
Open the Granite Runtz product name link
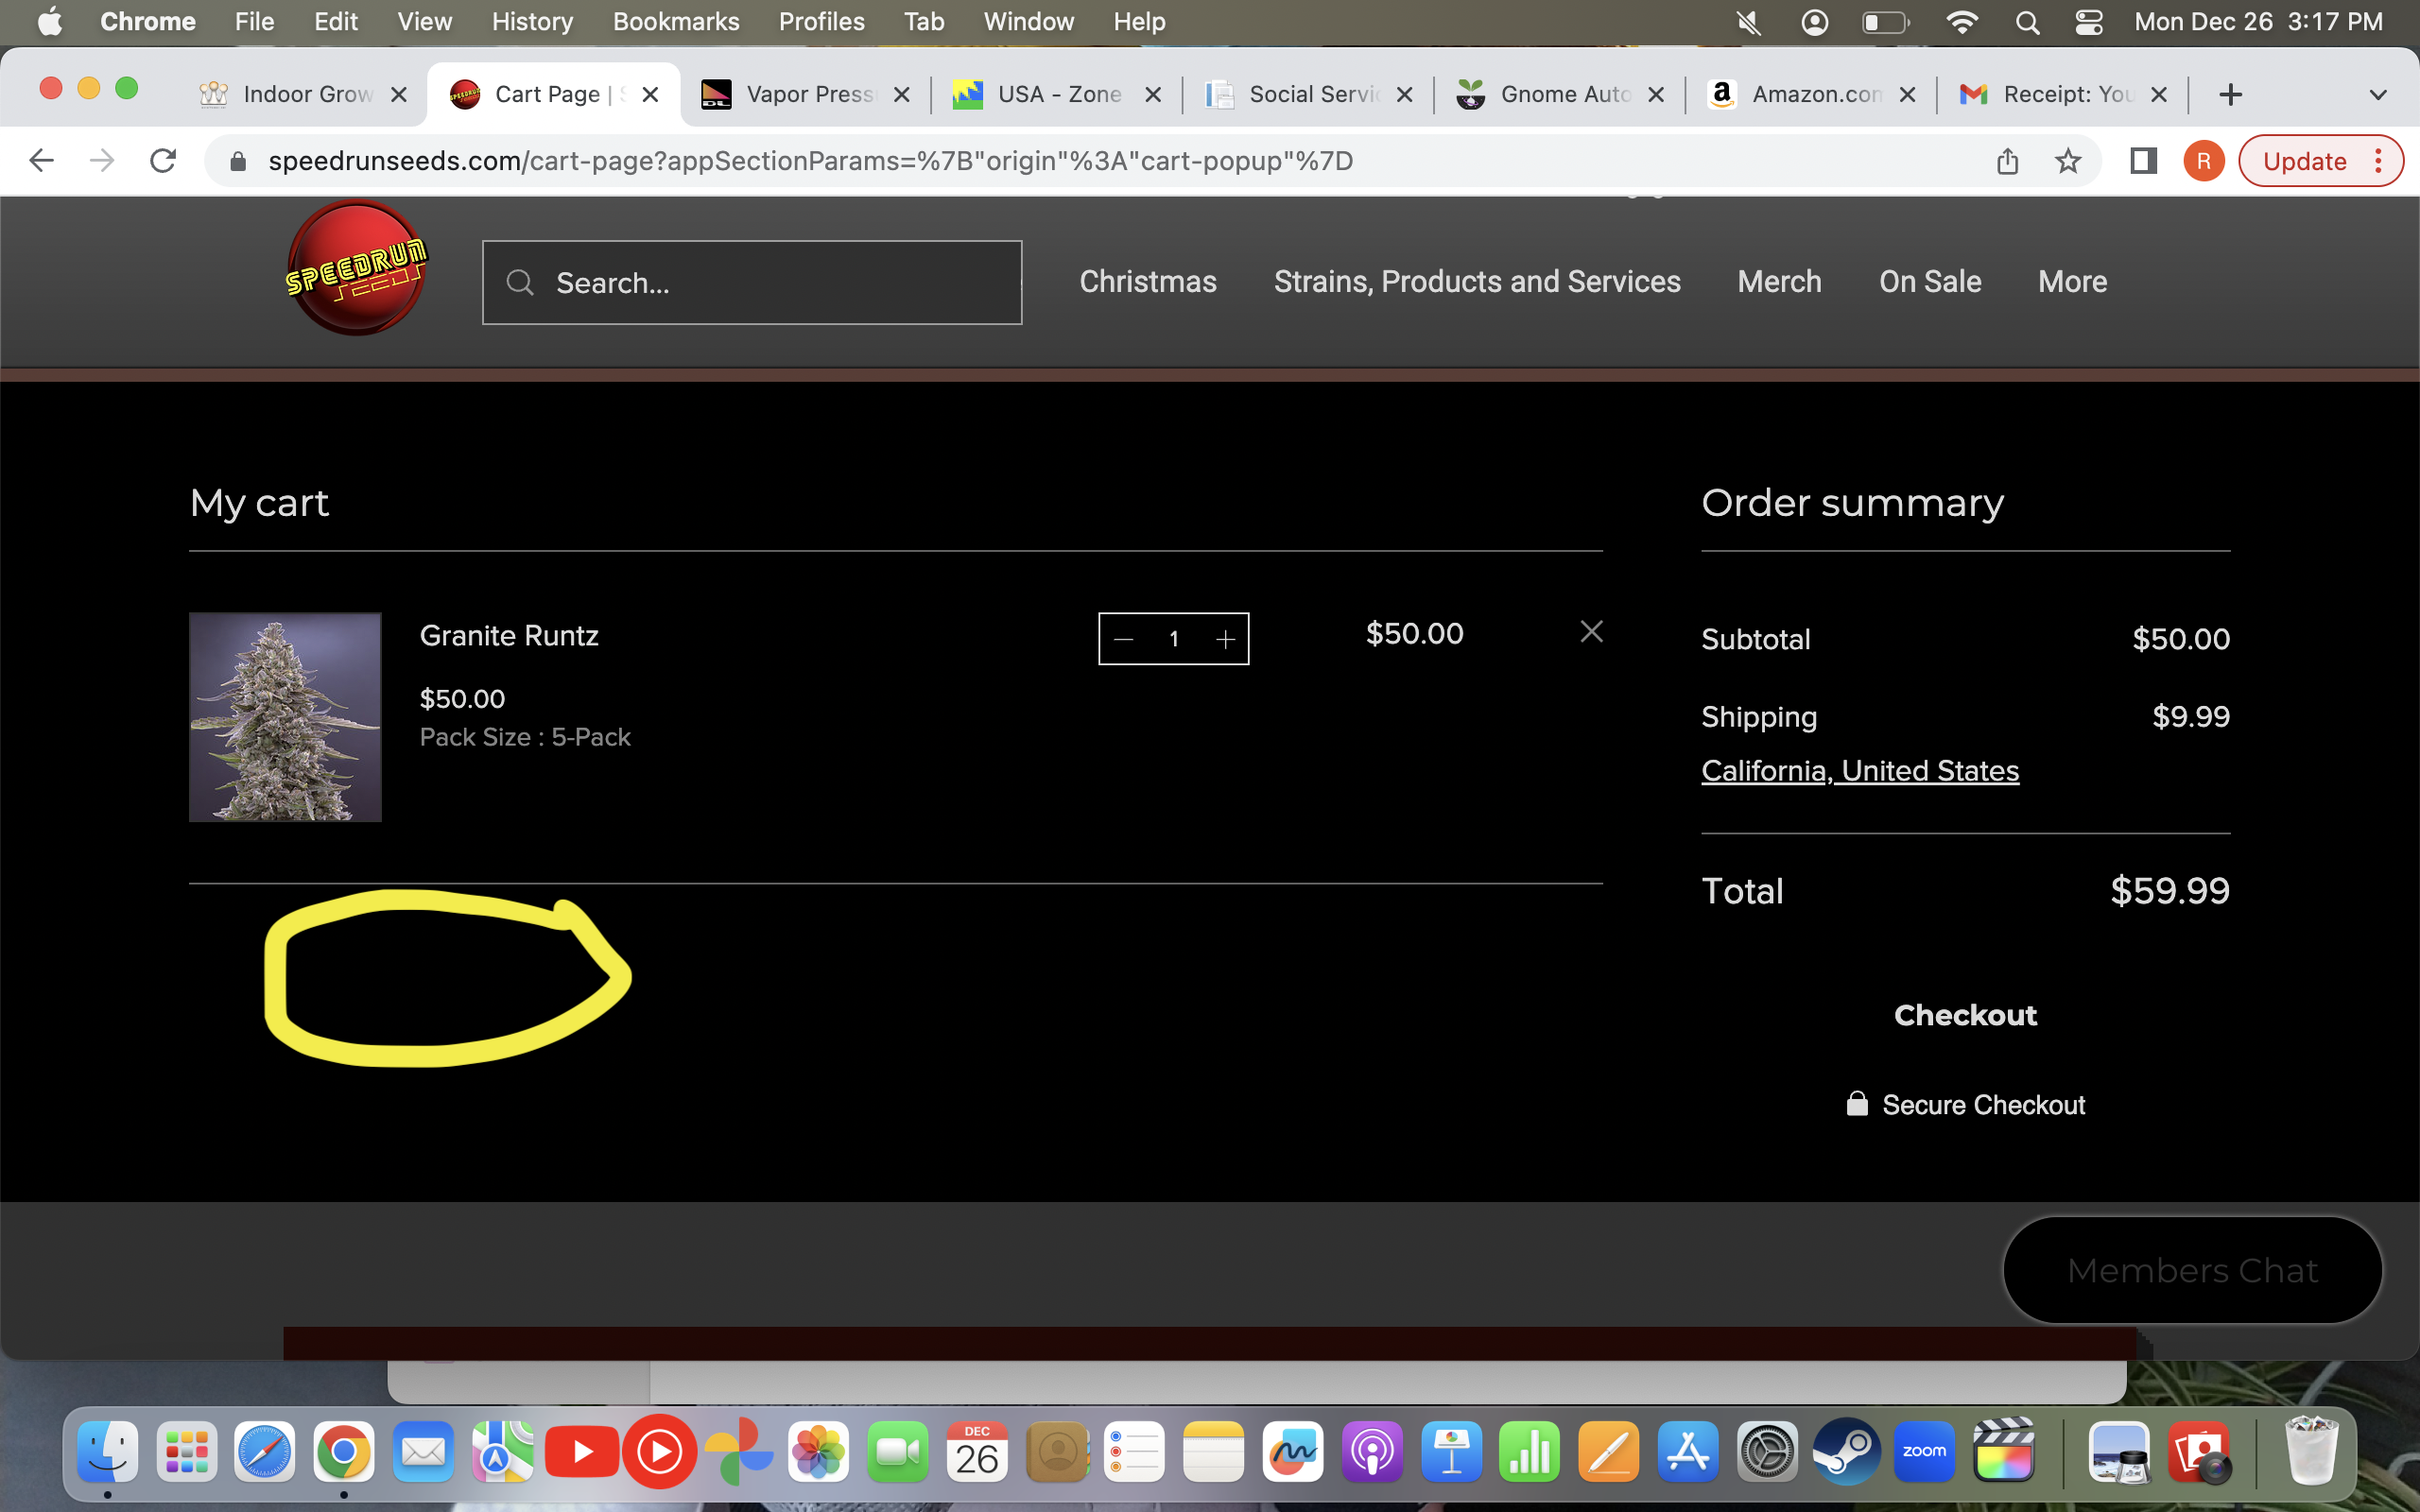point(509,636)
